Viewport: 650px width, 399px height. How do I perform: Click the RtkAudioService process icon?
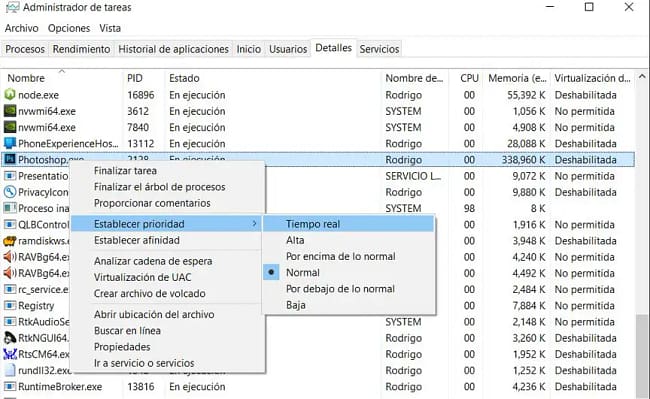pyautogui.click(x=10, y=322)
